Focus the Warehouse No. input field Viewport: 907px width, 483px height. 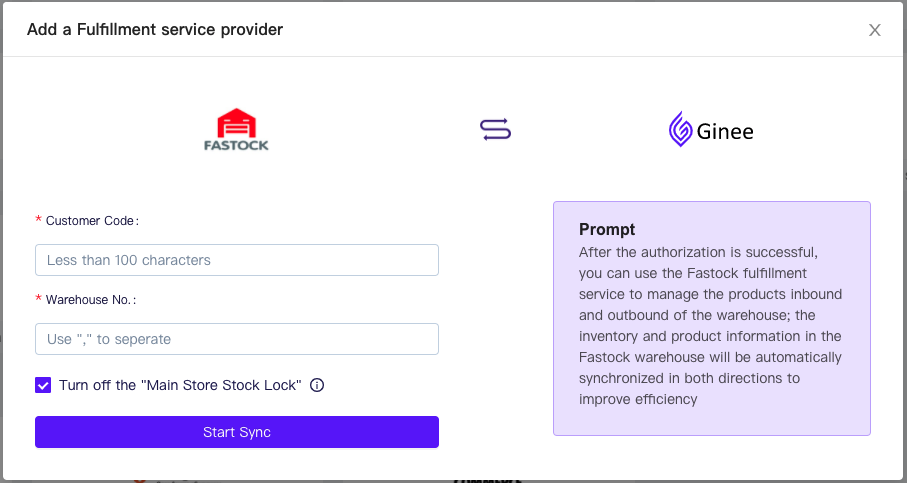tap(237, 339)
